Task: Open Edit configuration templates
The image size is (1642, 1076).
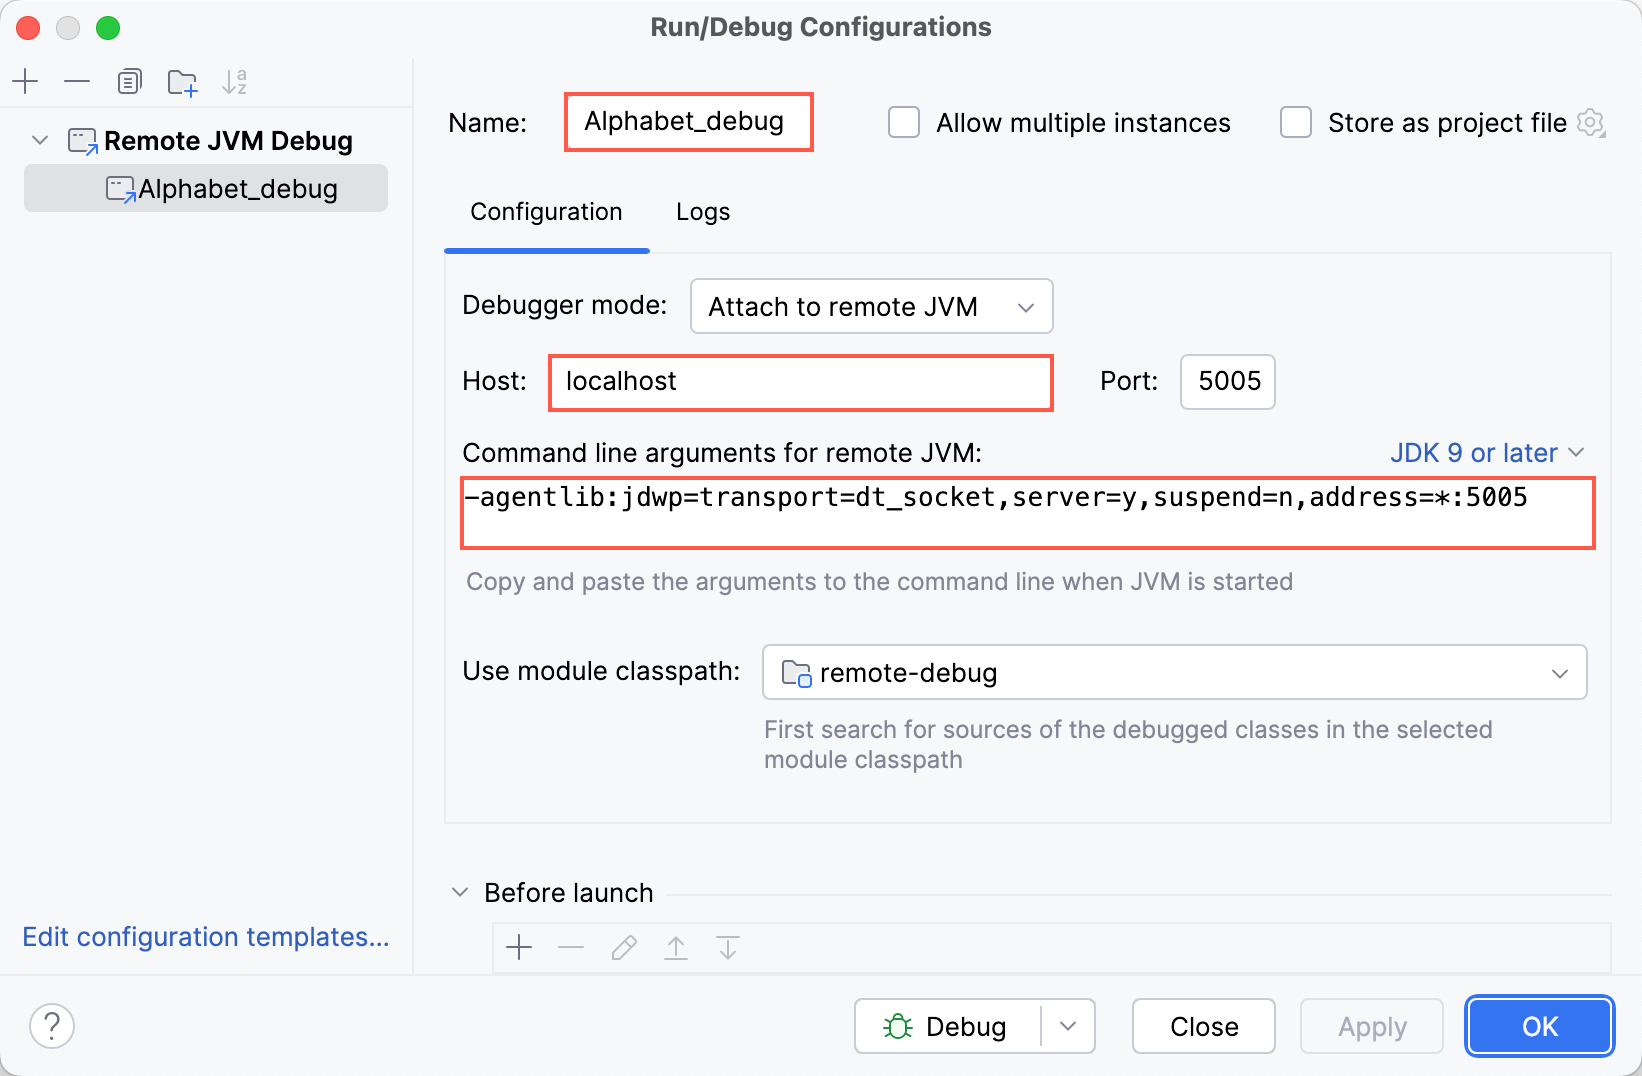Action: click(205, 937)
